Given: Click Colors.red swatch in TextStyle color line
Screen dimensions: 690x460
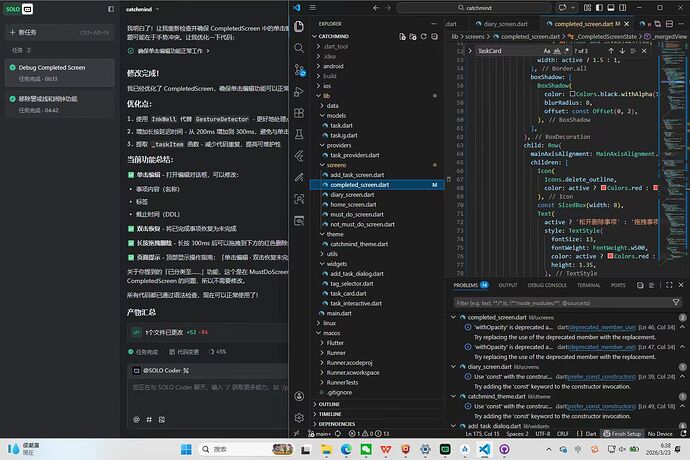Looking at the screenshot, I should click(610, 256).
